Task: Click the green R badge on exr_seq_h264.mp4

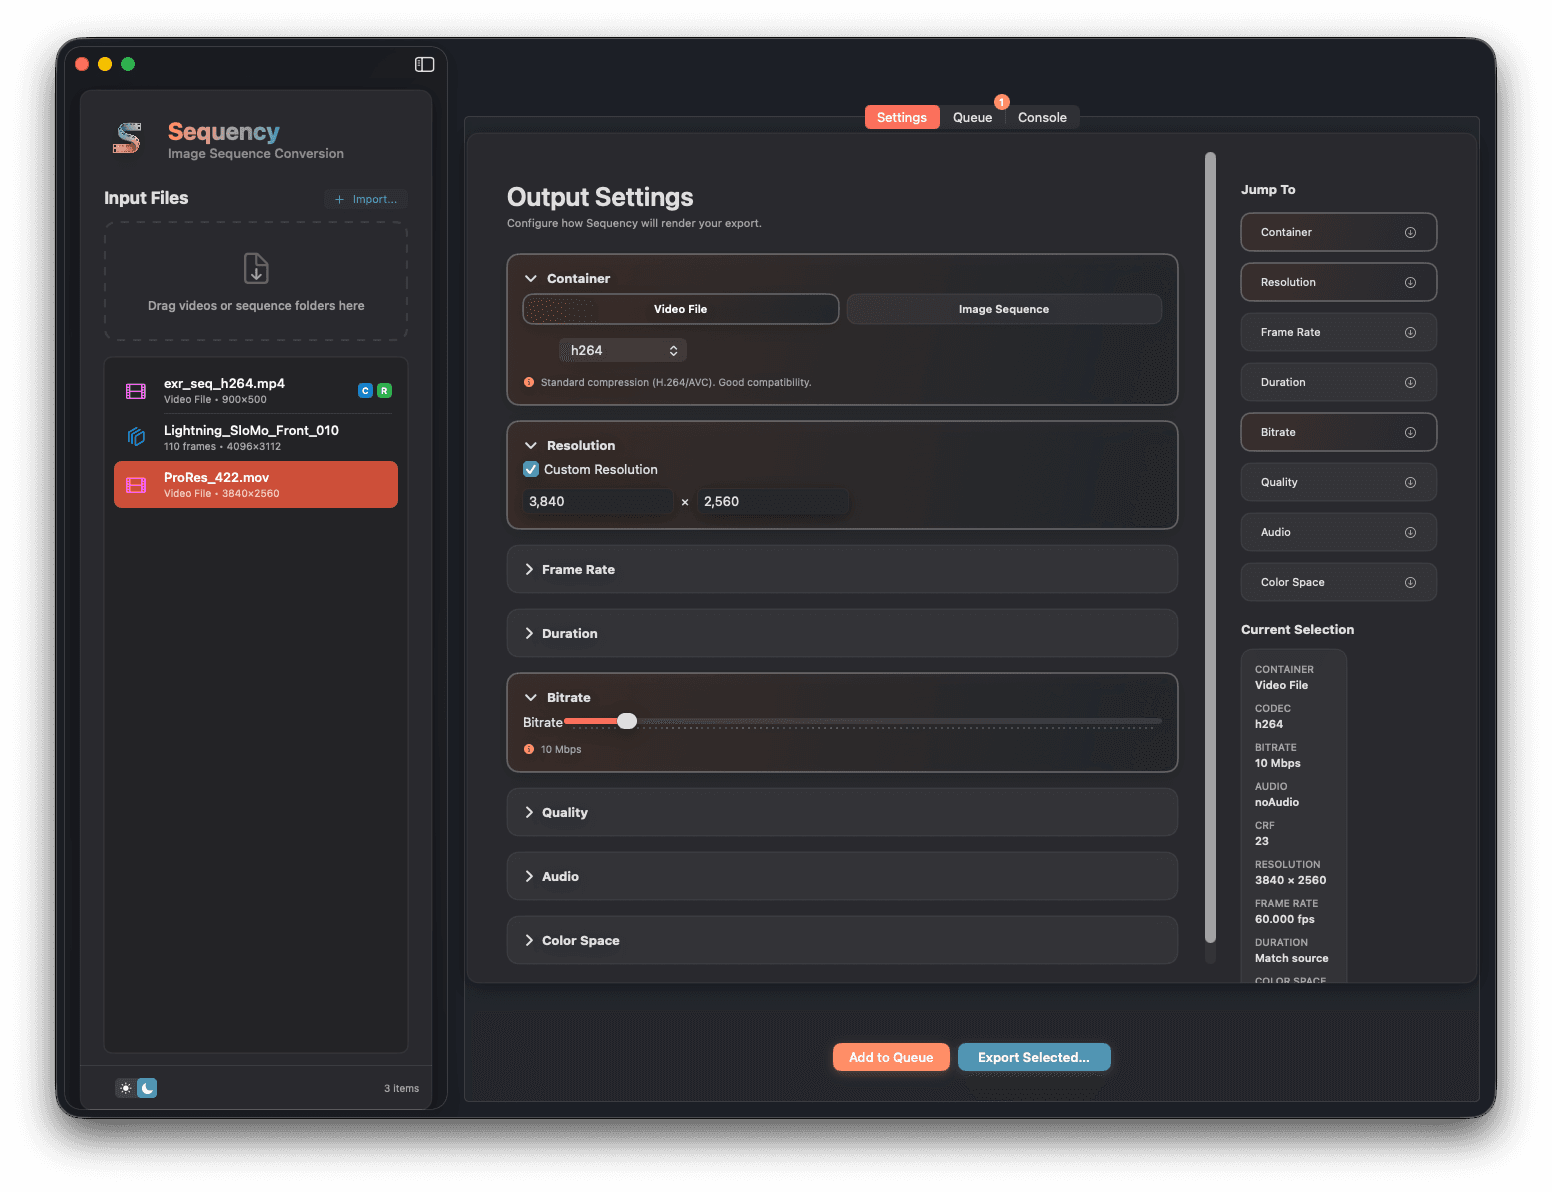Action: point(385,390)
